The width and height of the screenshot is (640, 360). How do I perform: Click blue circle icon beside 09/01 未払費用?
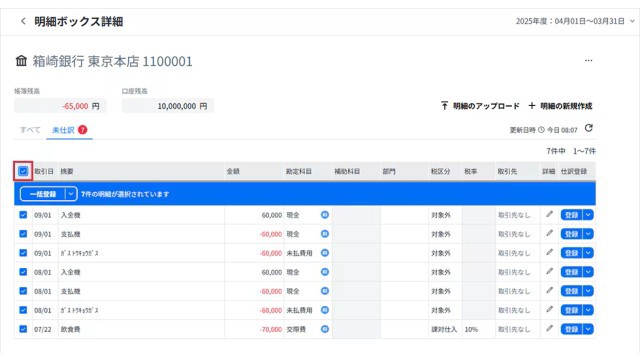pyautogui.click(x=324, y=253)
